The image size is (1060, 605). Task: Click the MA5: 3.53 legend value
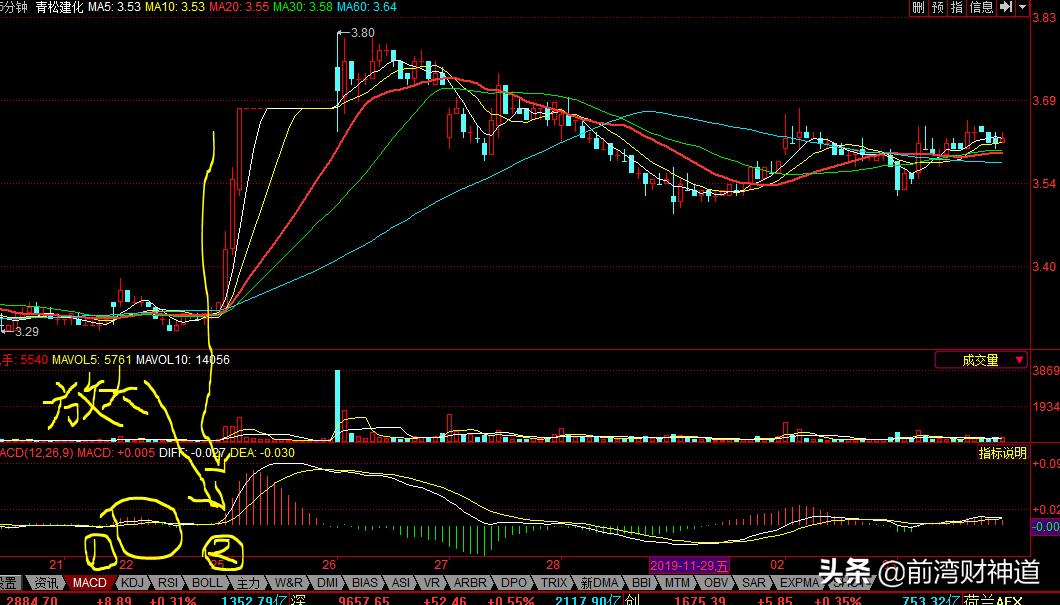pos(114,7)
